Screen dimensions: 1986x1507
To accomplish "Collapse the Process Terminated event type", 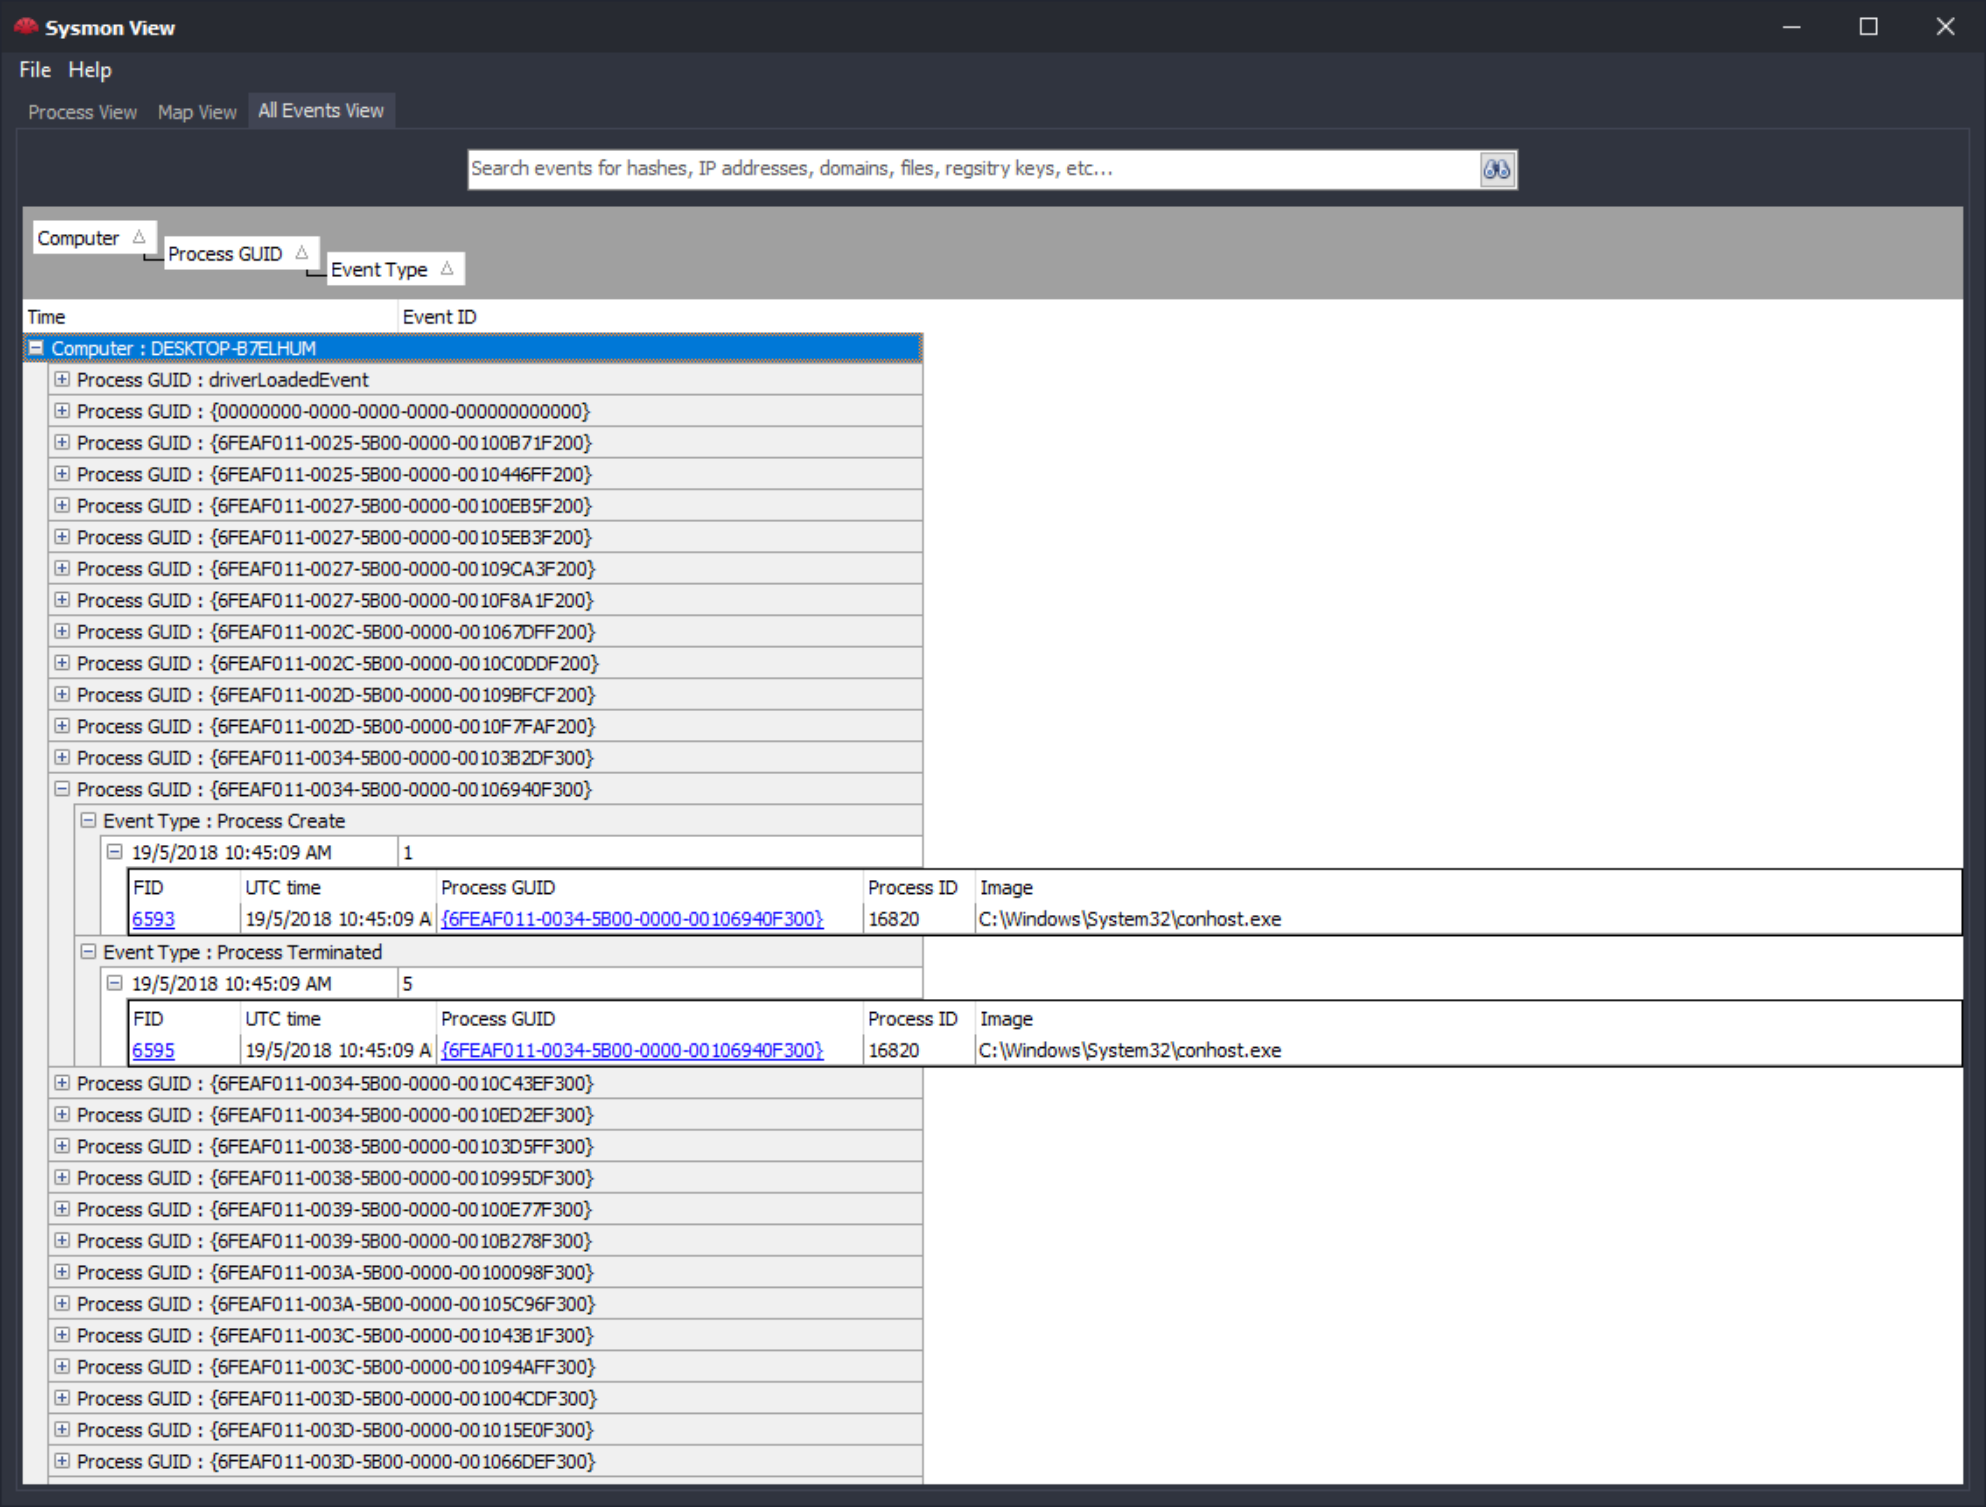I will [x=88, y=952].
